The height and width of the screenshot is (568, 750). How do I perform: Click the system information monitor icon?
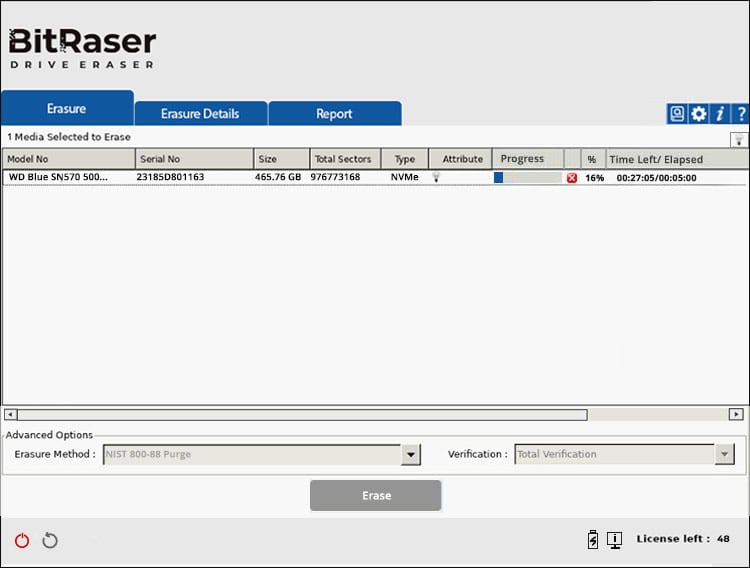tap(615, 540)
